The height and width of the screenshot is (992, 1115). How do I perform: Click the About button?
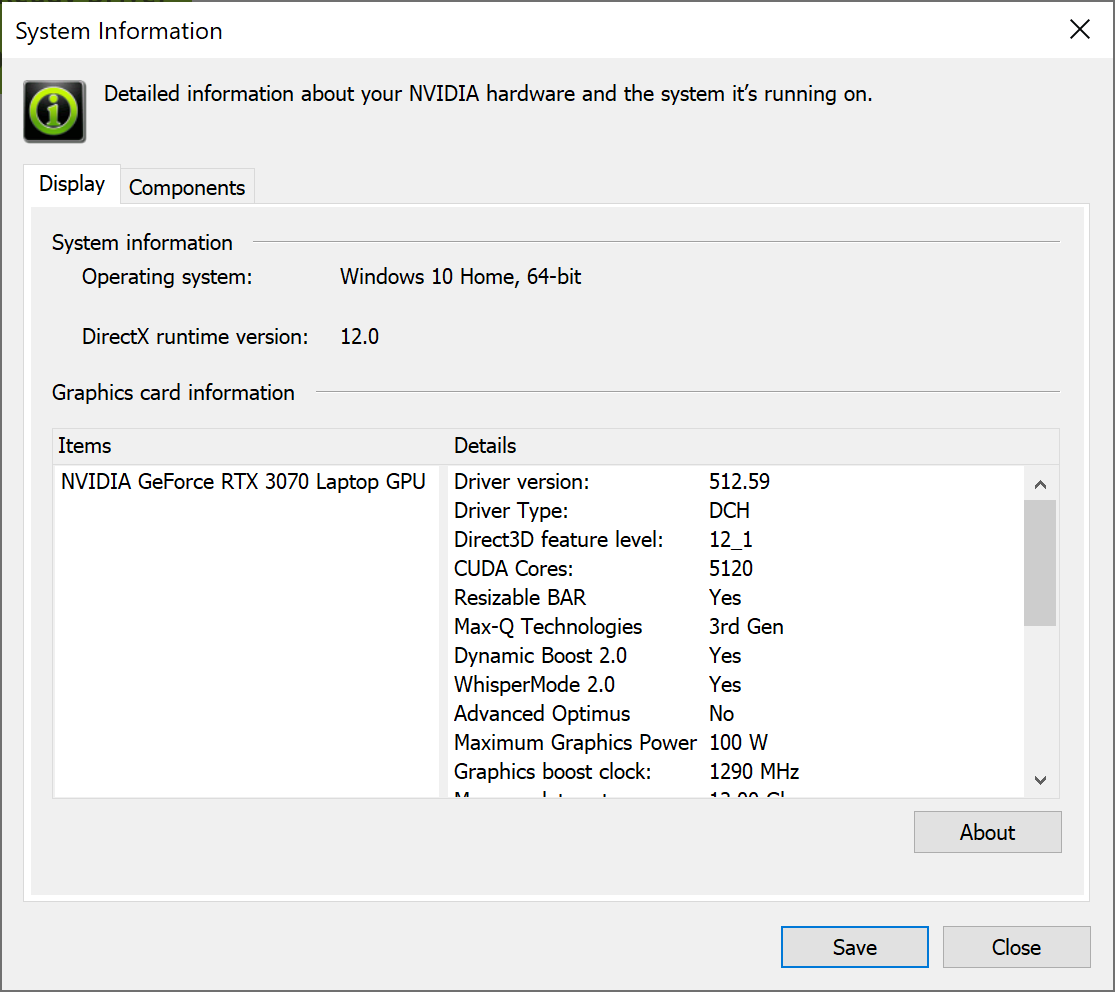[x=987, y=832]
